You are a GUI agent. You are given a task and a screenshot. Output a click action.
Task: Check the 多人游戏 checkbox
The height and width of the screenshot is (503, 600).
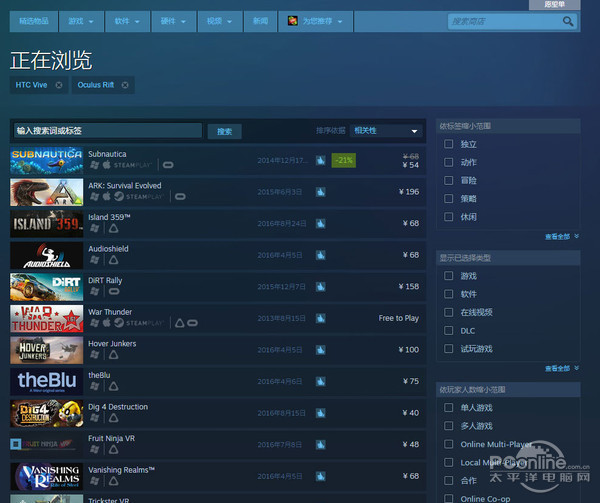click(x=448, y=426)
